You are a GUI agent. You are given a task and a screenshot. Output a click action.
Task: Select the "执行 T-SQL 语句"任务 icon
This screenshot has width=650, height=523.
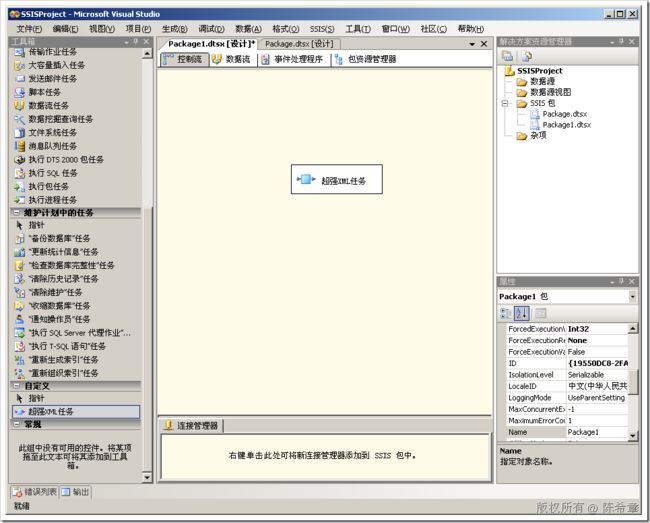click(19, 346)
